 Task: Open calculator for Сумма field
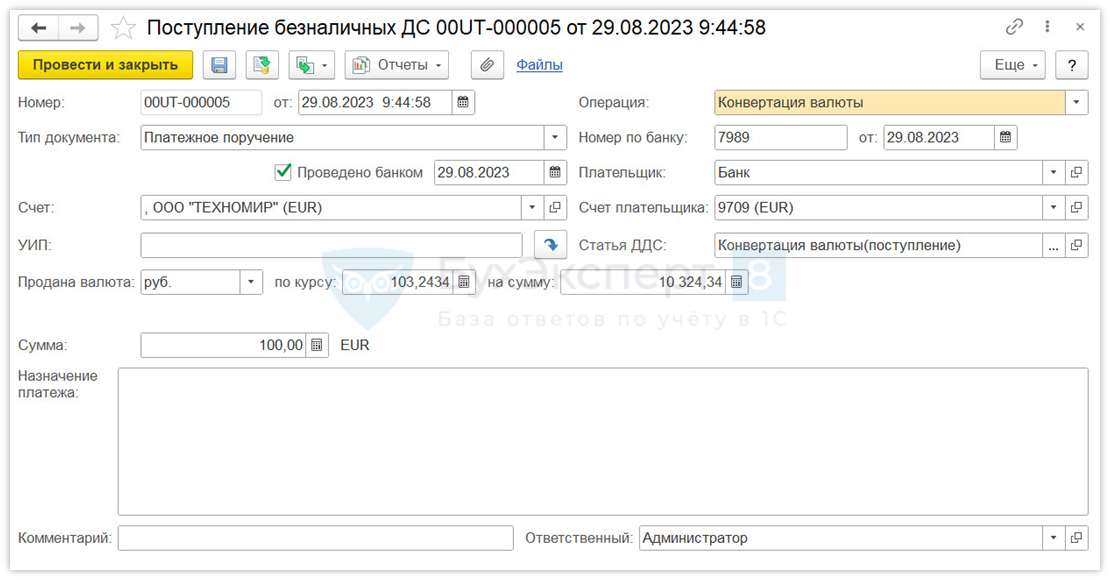point(317,345)
